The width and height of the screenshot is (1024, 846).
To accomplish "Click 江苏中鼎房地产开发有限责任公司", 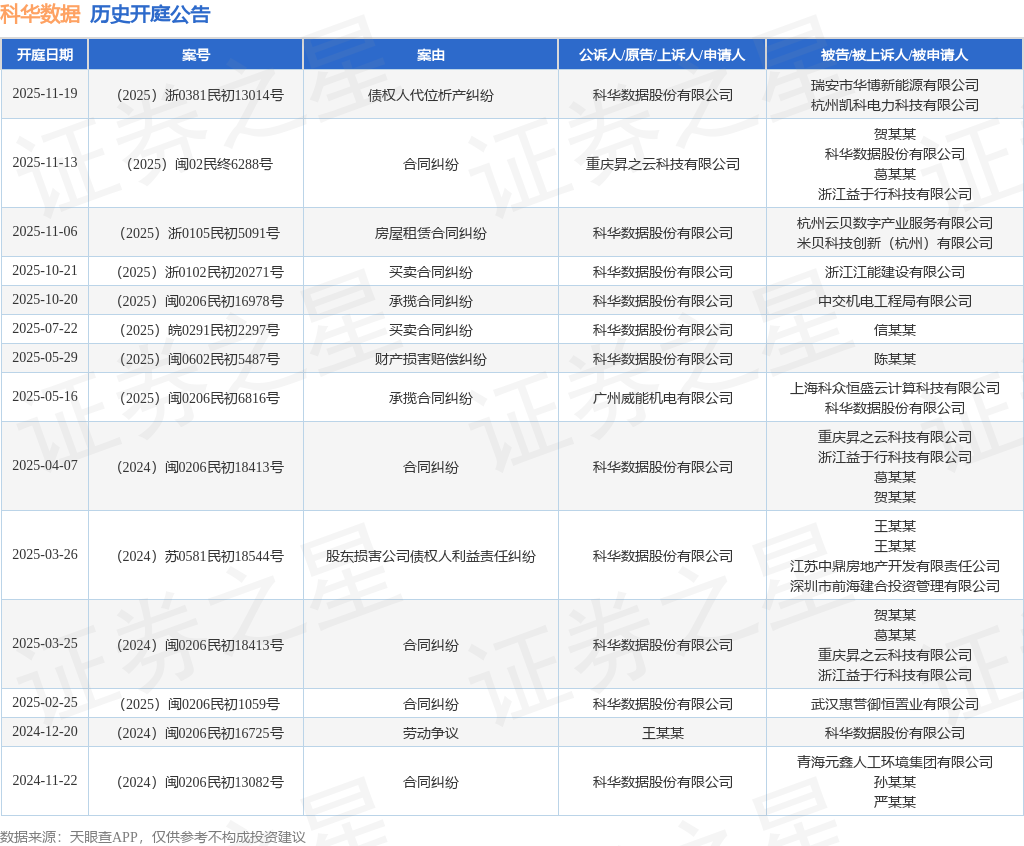I will click(x=895, y=566).
